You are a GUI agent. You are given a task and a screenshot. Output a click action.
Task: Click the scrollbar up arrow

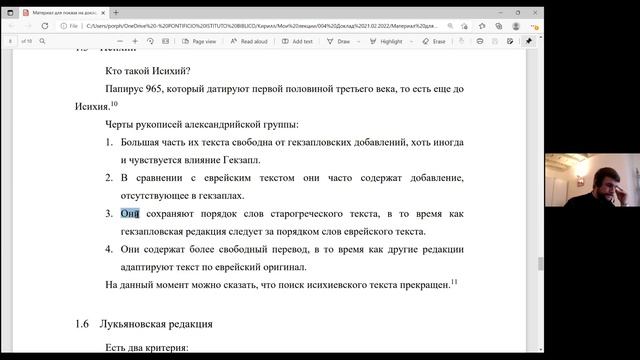click(540, 38)
